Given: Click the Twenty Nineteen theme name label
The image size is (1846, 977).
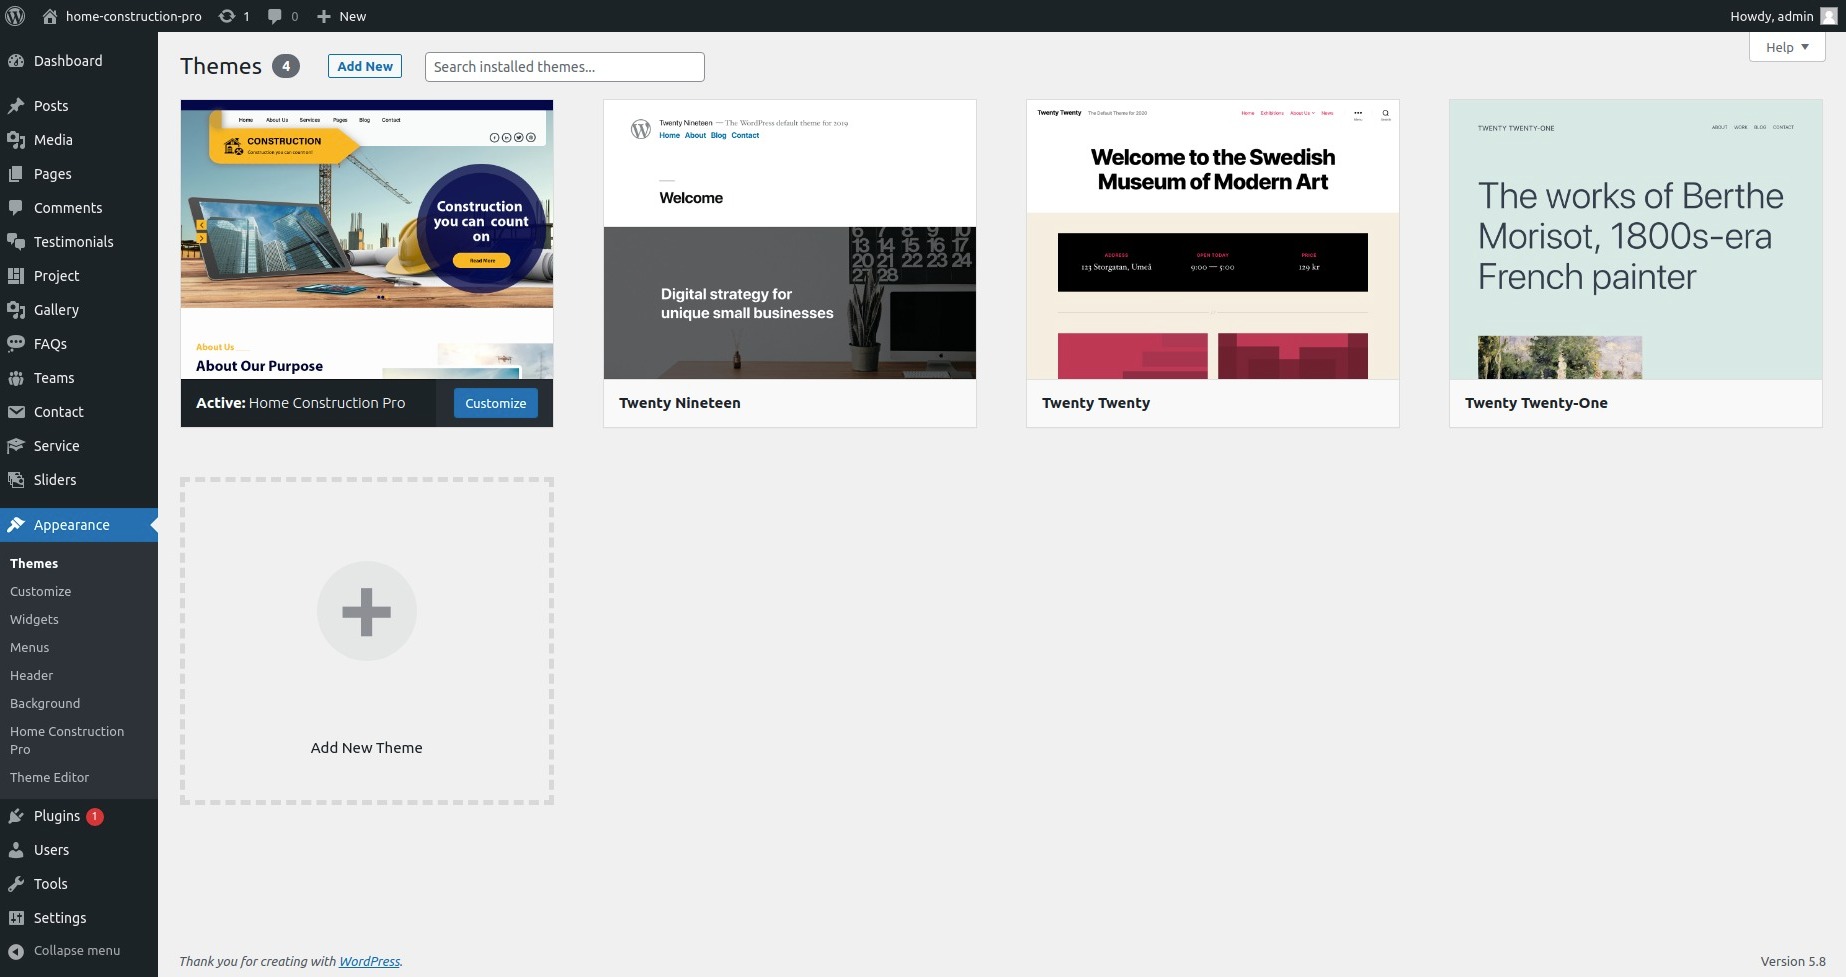Looking at the screenshot, I should coord(680,403).
